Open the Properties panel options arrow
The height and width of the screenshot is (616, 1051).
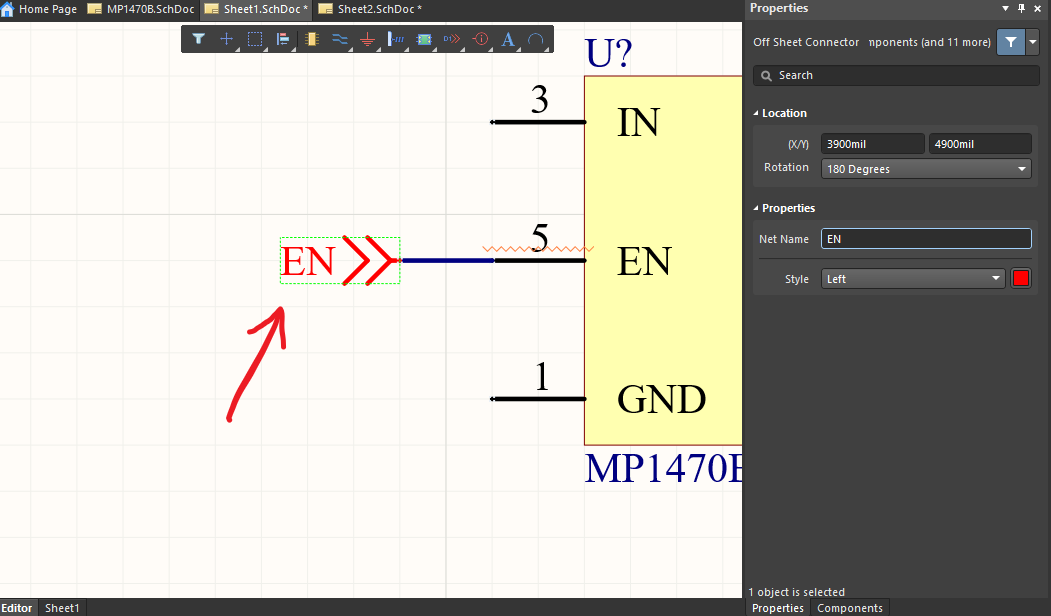[1005, 8]
